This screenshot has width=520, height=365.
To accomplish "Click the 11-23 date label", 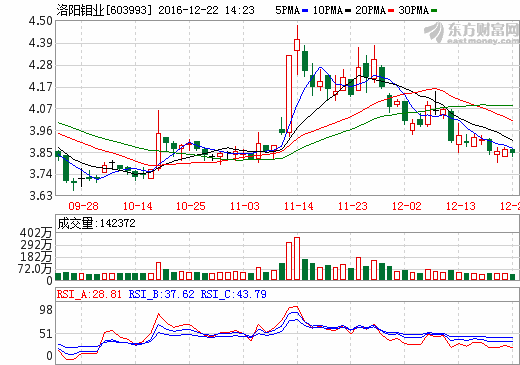I will click(x=353, y=206).
